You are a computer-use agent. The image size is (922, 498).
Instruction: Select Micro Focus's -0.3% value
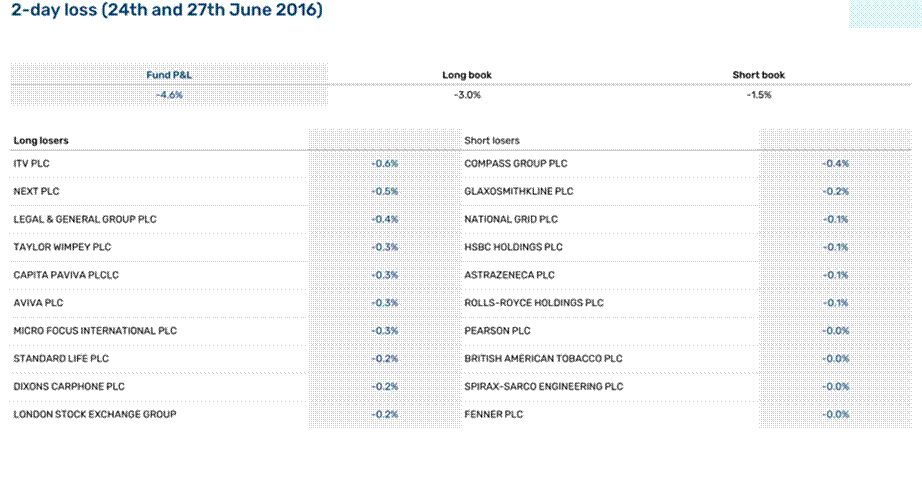pos(385,330)
